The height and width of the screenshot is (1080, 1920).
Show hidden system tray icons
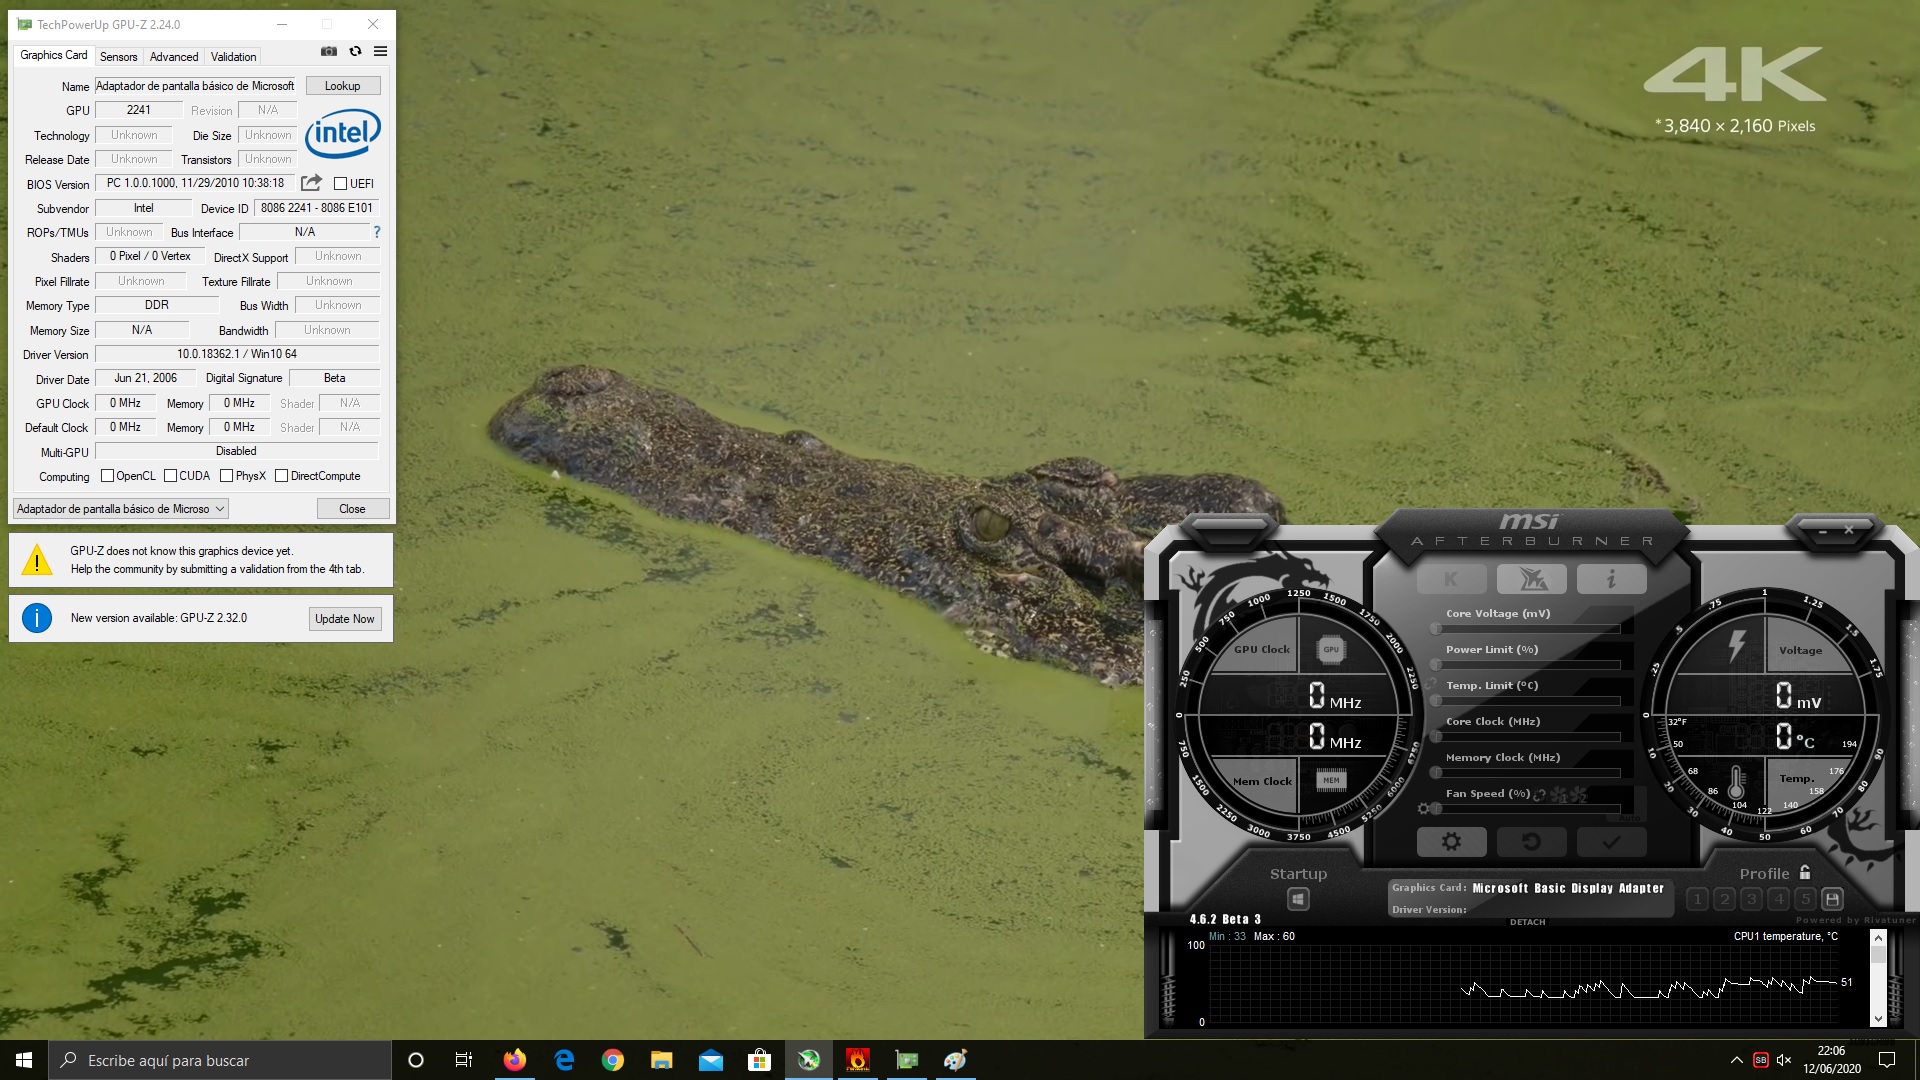[x=1736, y=1060]
